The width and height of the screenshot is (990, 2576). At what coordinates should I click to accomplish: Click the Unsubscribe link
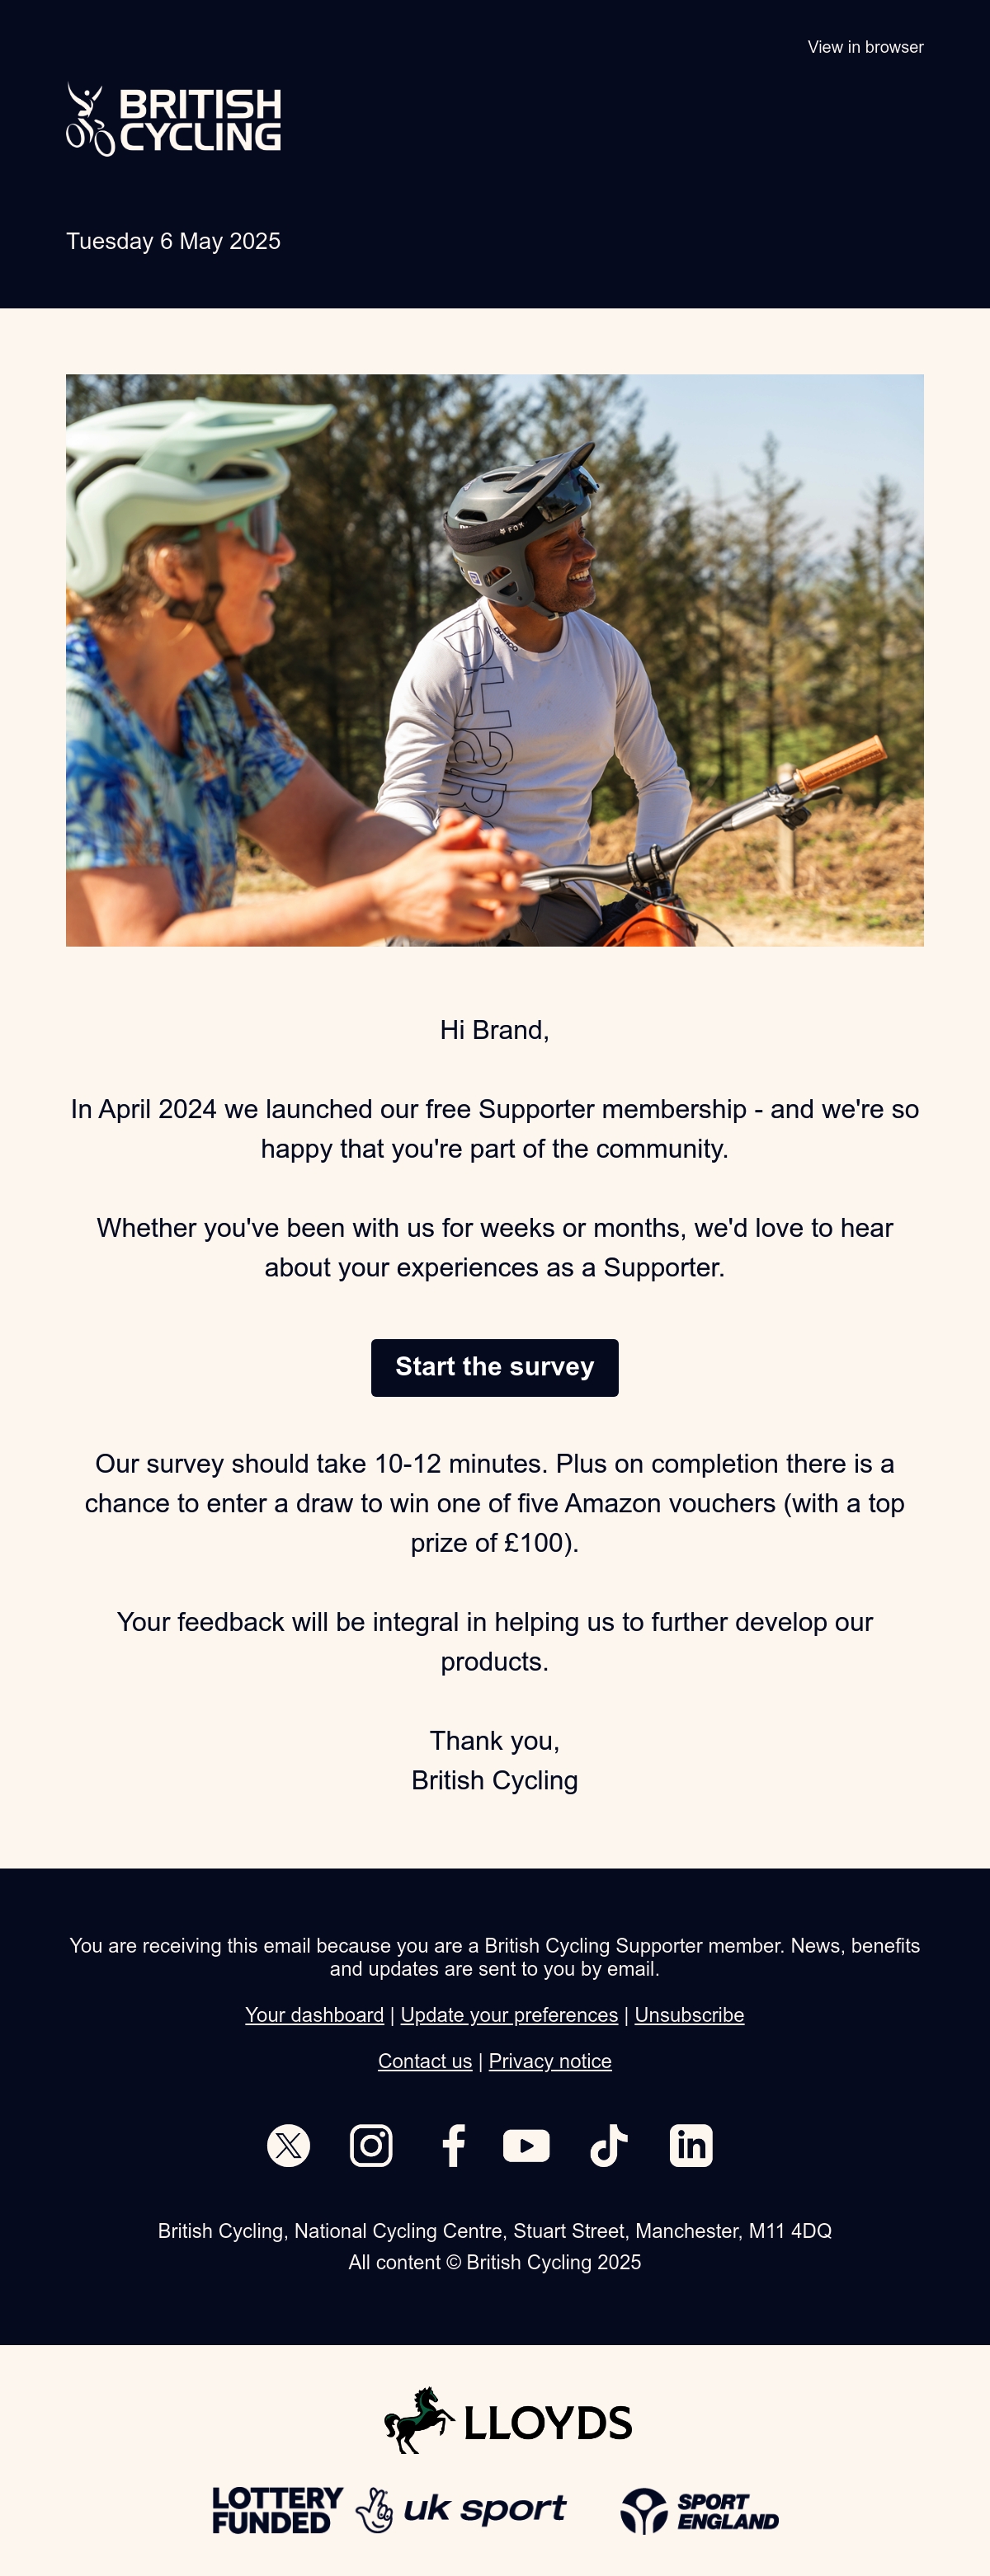(689, 2015)
